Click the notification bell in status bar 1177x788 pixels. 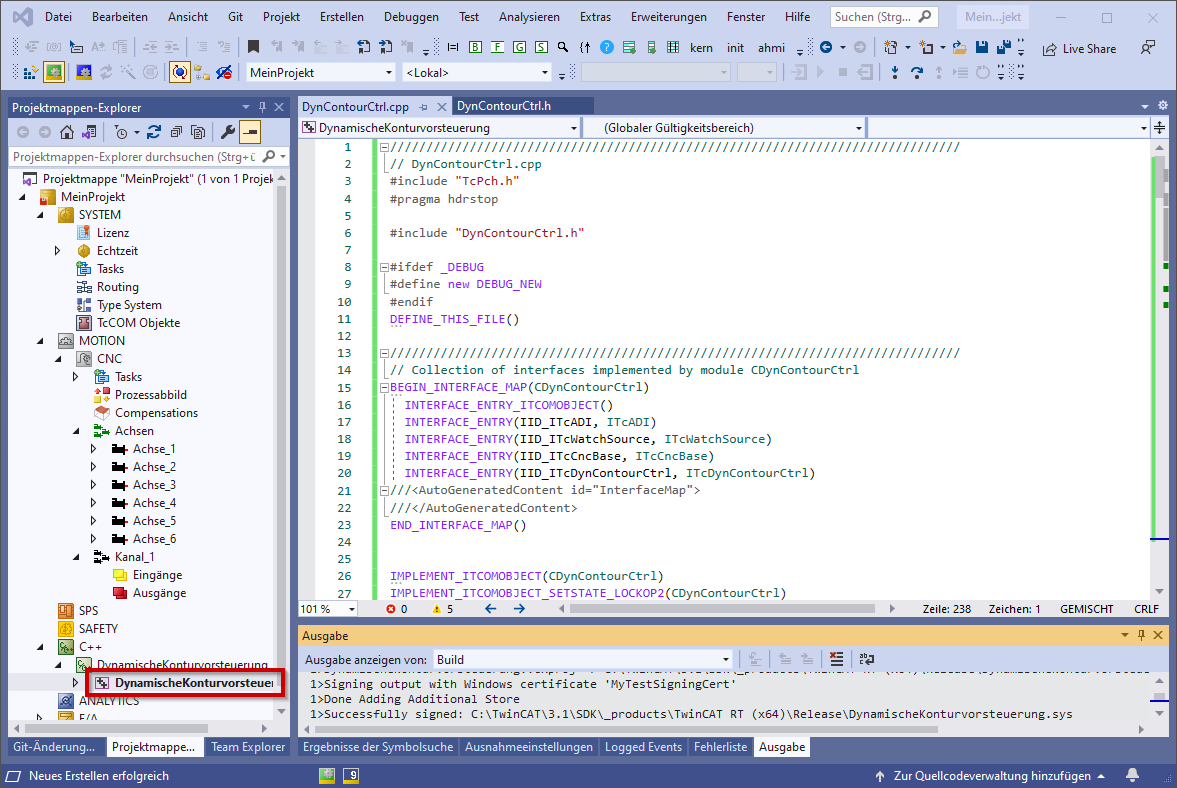tap(1133, 775)
